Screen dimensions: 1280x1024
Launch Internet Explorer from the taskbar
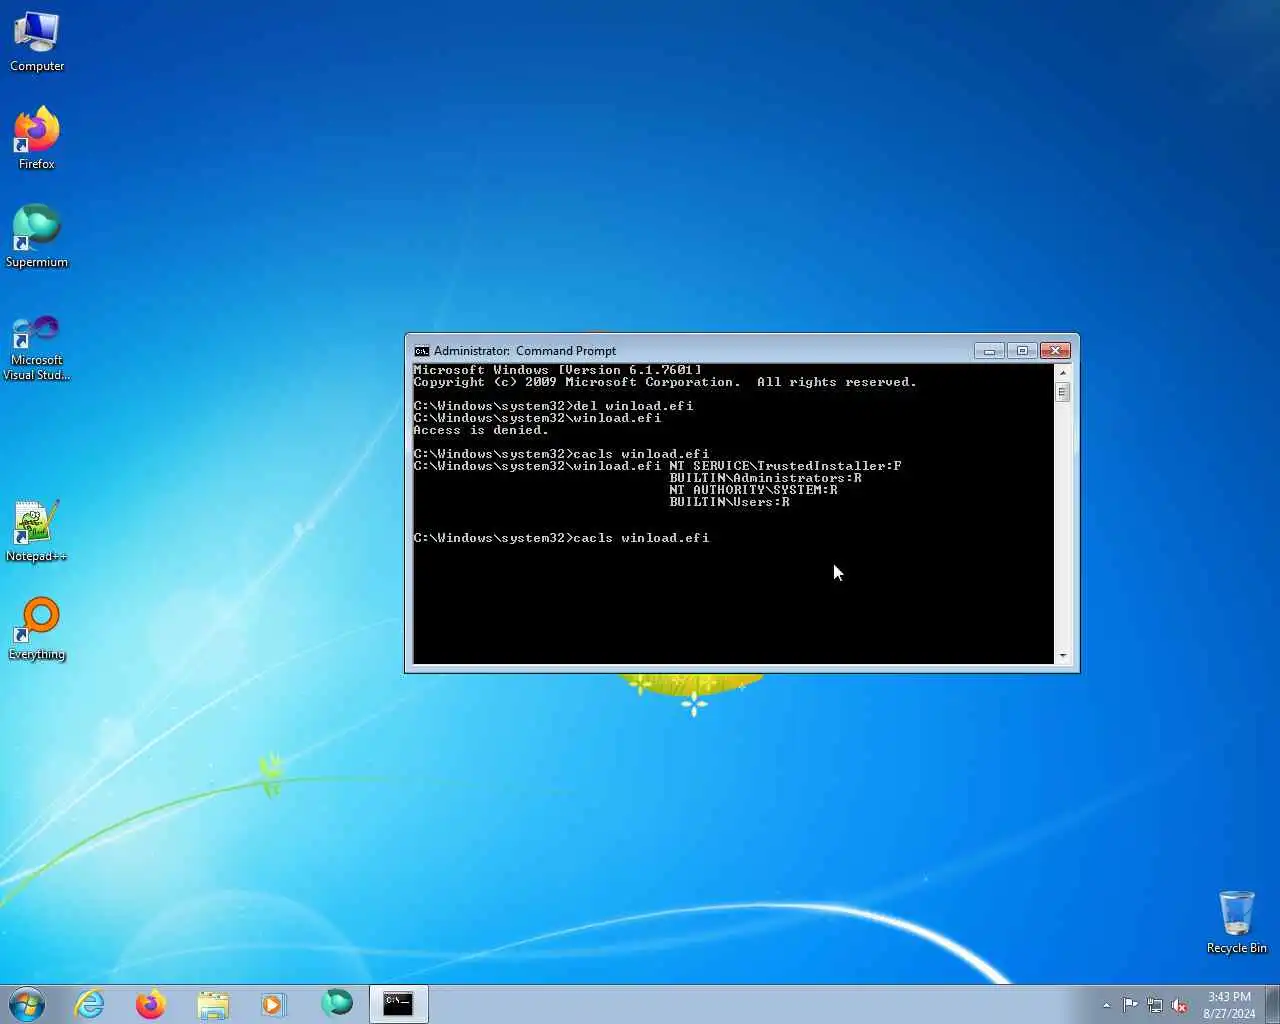pos(90,1004)
